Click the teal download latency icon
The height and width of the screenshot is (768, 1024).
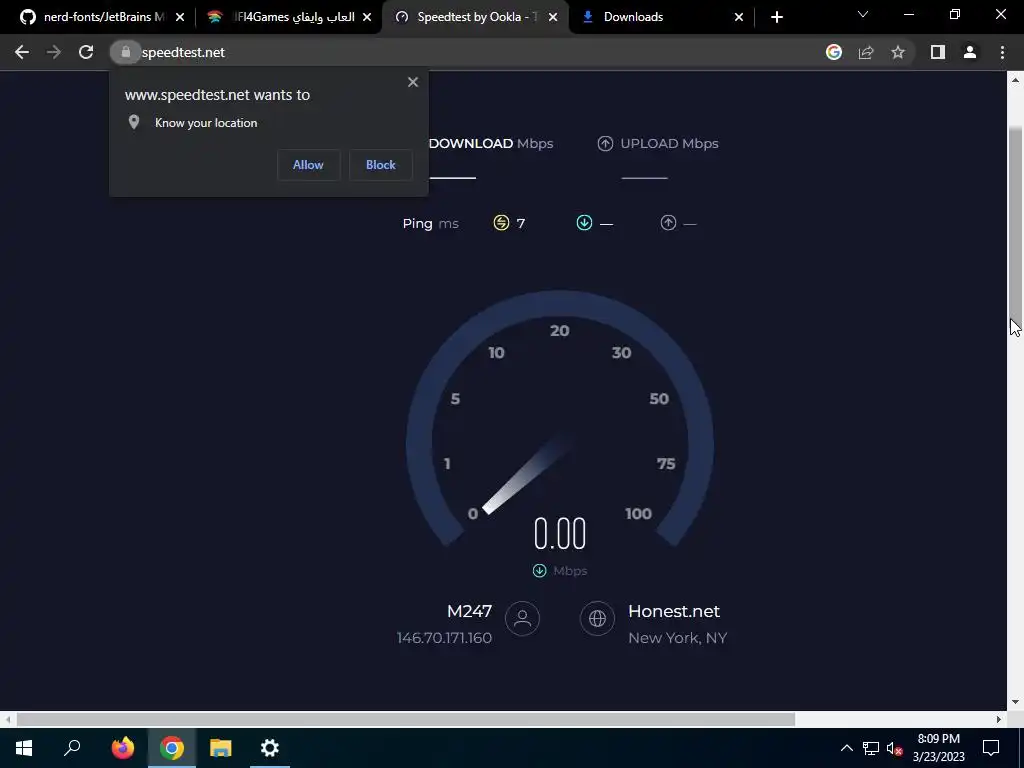point(584,223)
